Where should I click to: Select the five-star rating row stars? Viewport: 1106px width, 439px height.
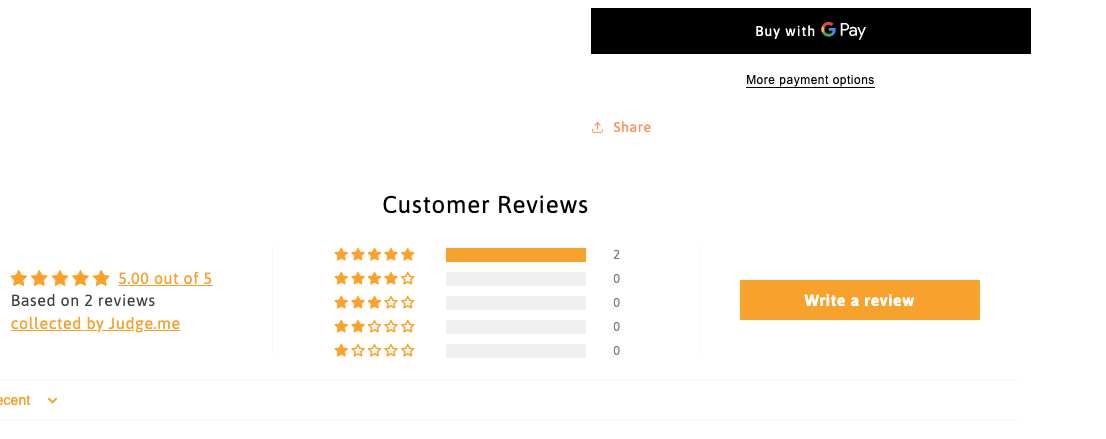click(374, 255)
